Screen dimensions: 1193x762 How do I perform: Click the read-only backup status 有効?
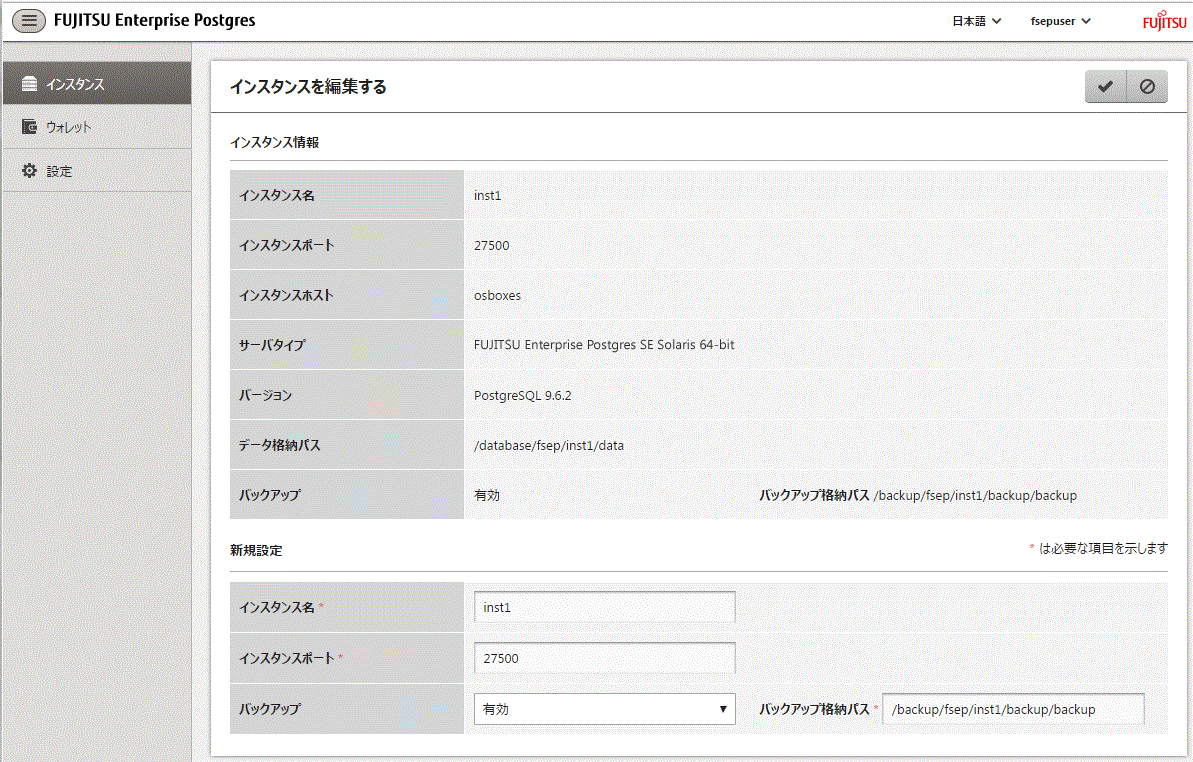click(x=487, y=495)
